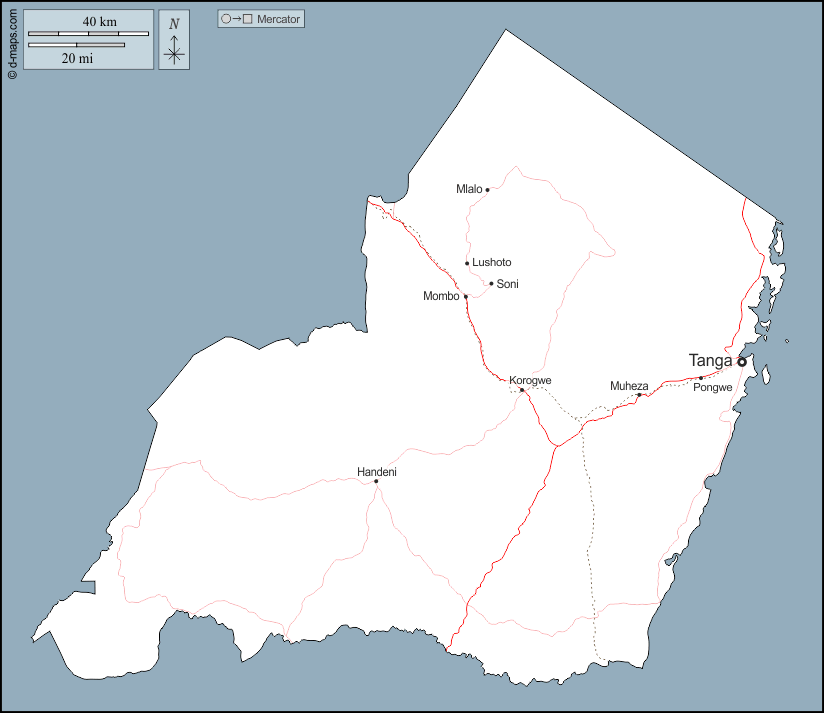
Task: Click the Pongwe town dot marker
Action: (x=701, y=378)
